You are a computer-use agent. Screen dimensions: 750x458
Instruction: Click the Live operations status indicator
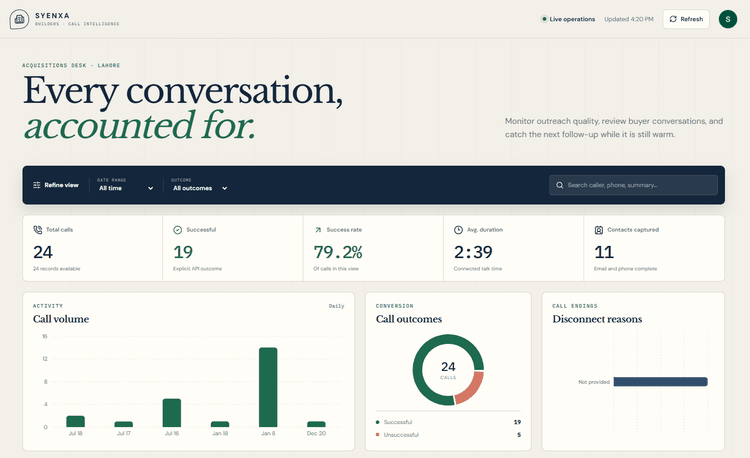(x=568, y=19)
